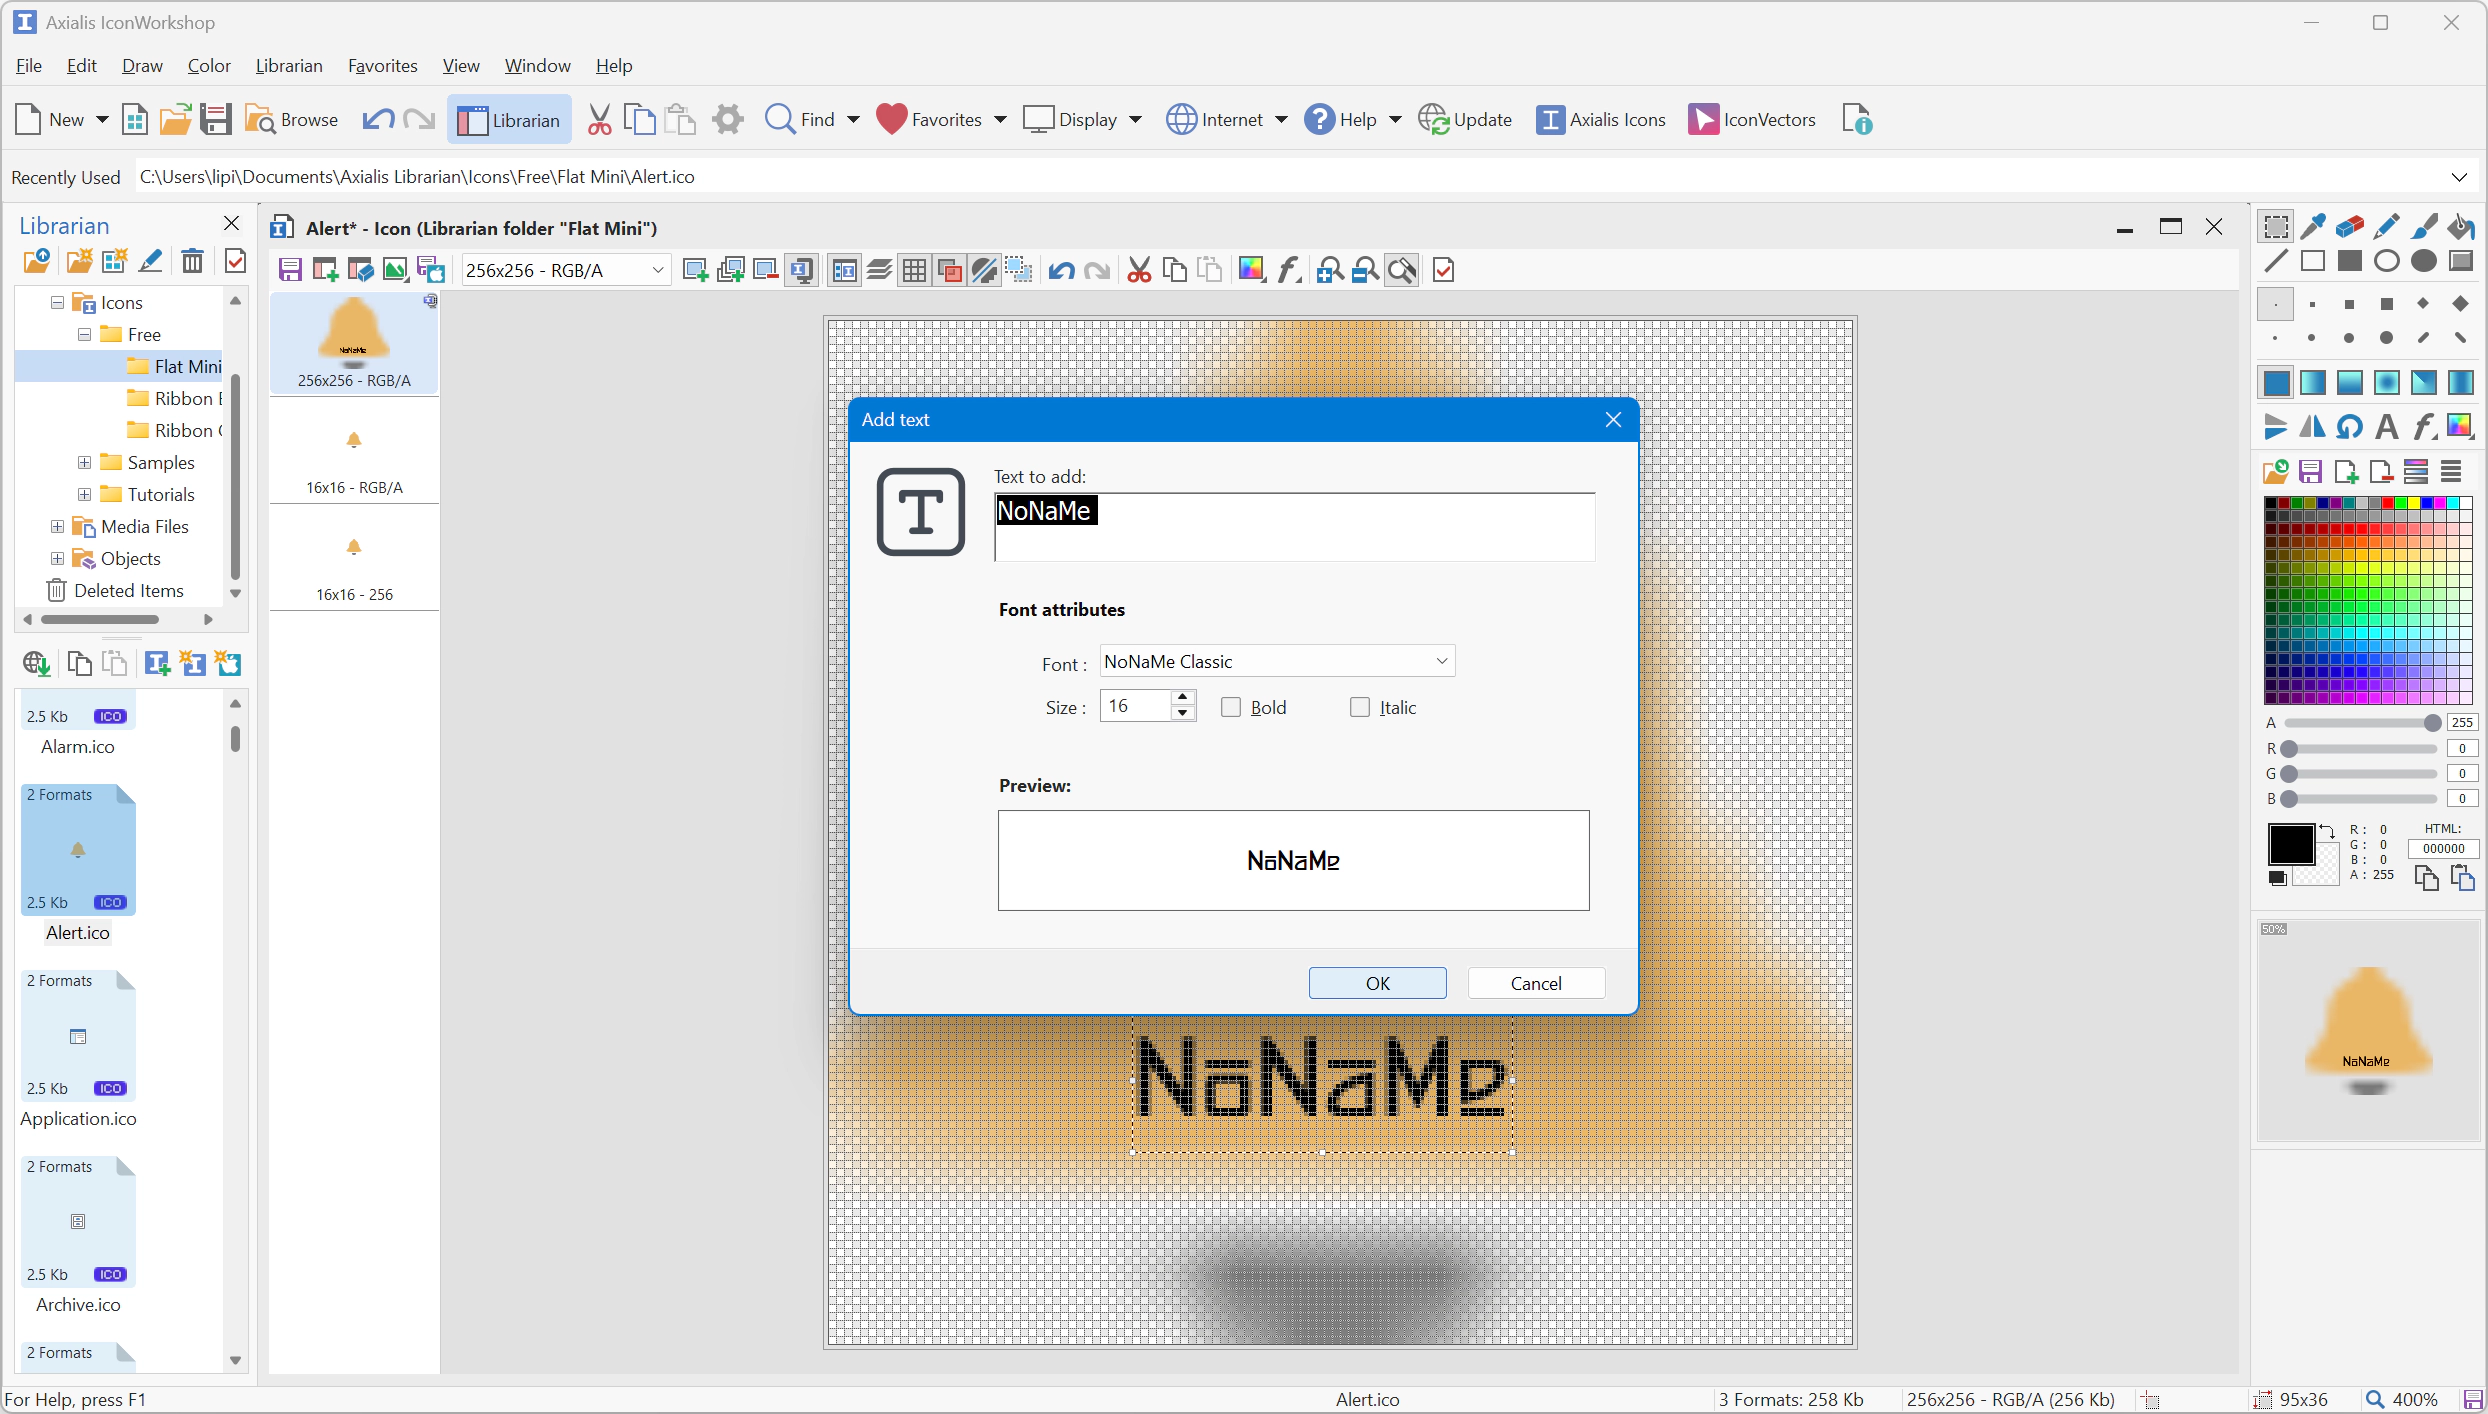The height and width of the screenshot is (1414, 2488).
Task: Enable the Italic checkbox
Action: click(1360, 707)
